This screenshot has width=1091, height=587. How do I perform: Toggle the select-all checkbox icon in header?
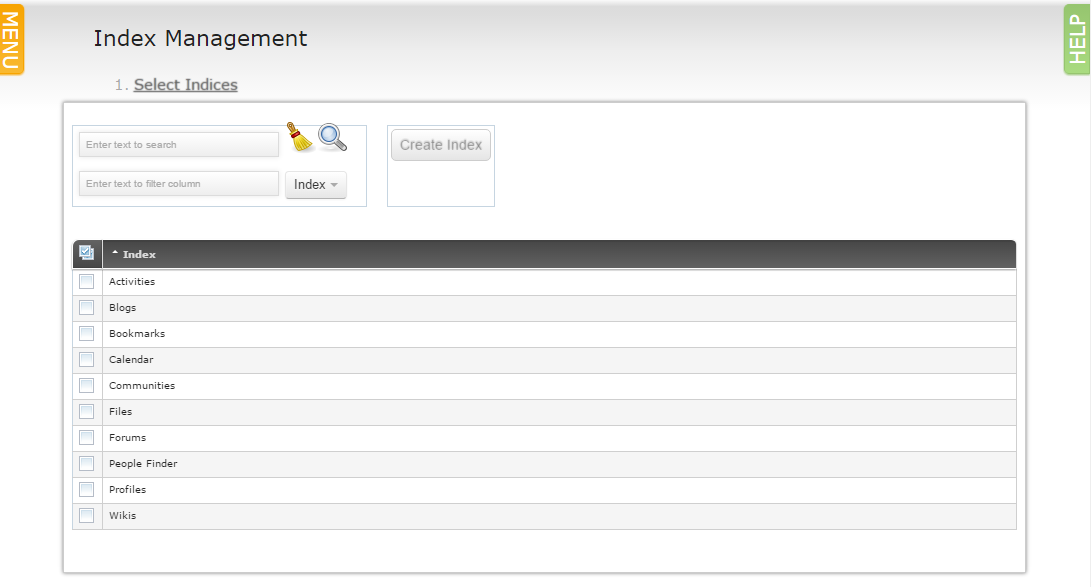[86, 253]
